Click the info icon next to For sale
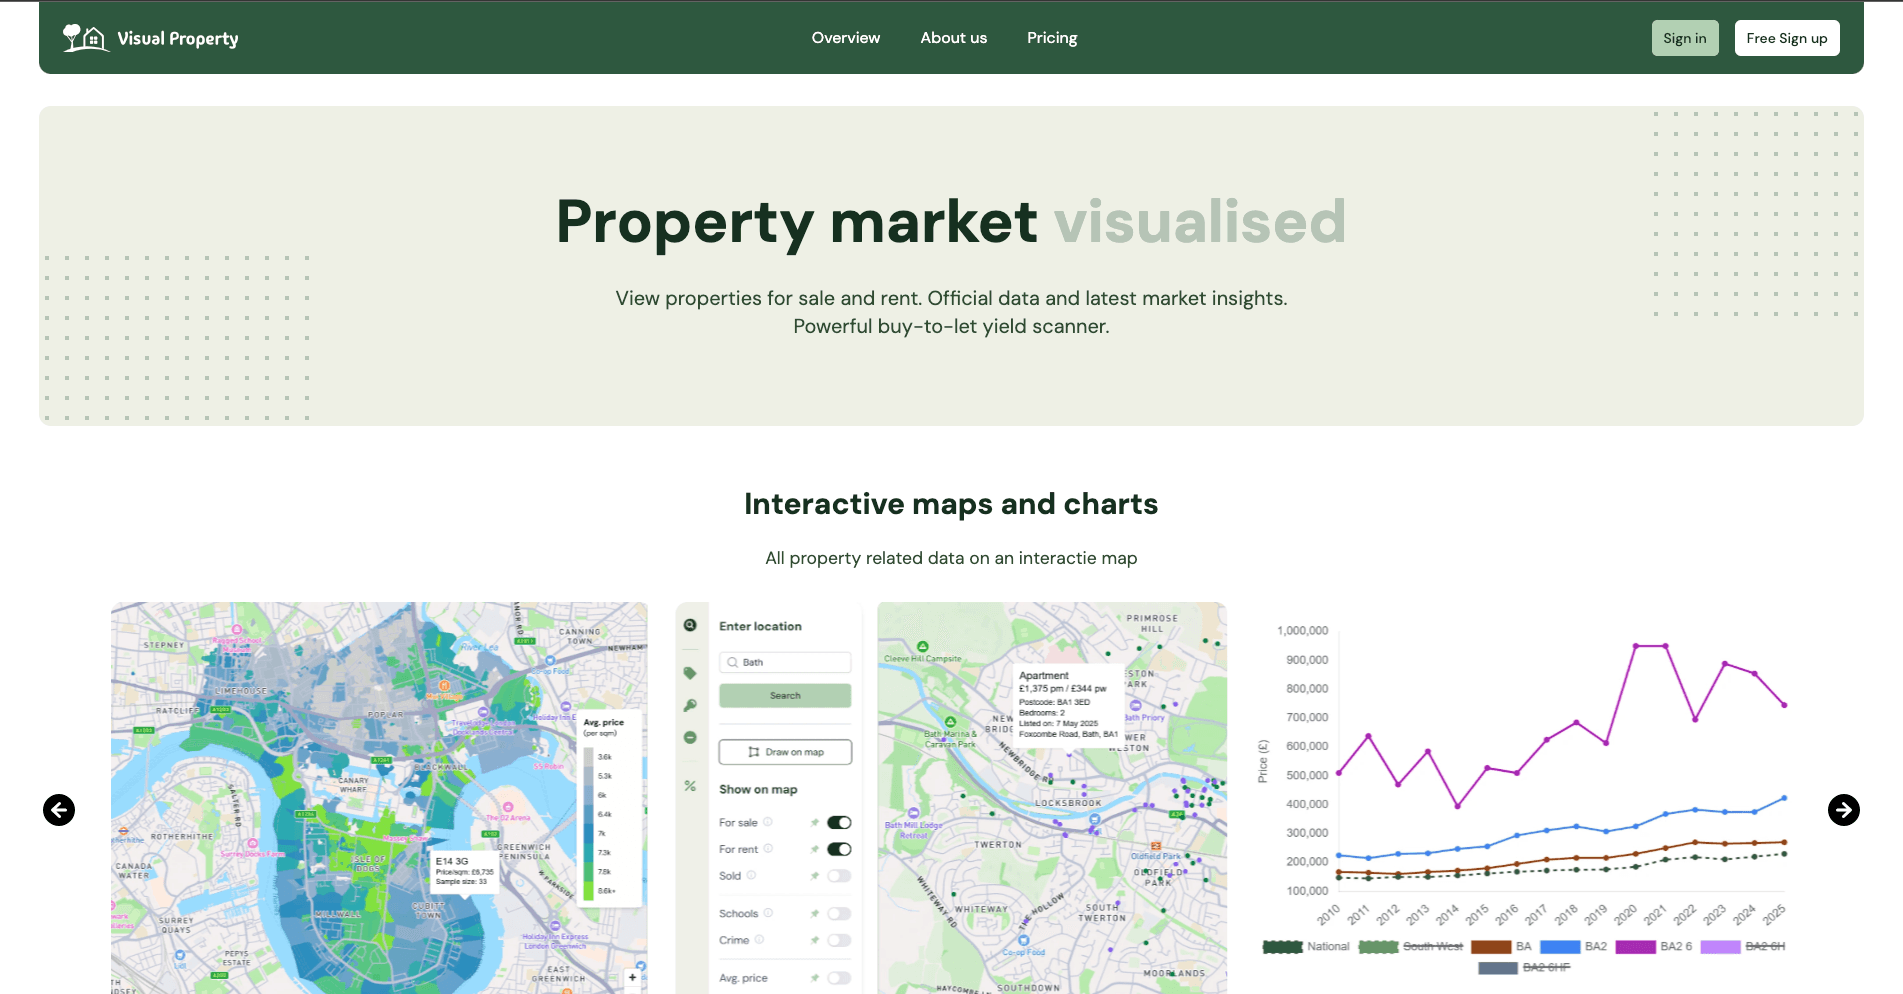Image resolution: width=1903 pixels, height=994 pixels. [x=768, y=822]
